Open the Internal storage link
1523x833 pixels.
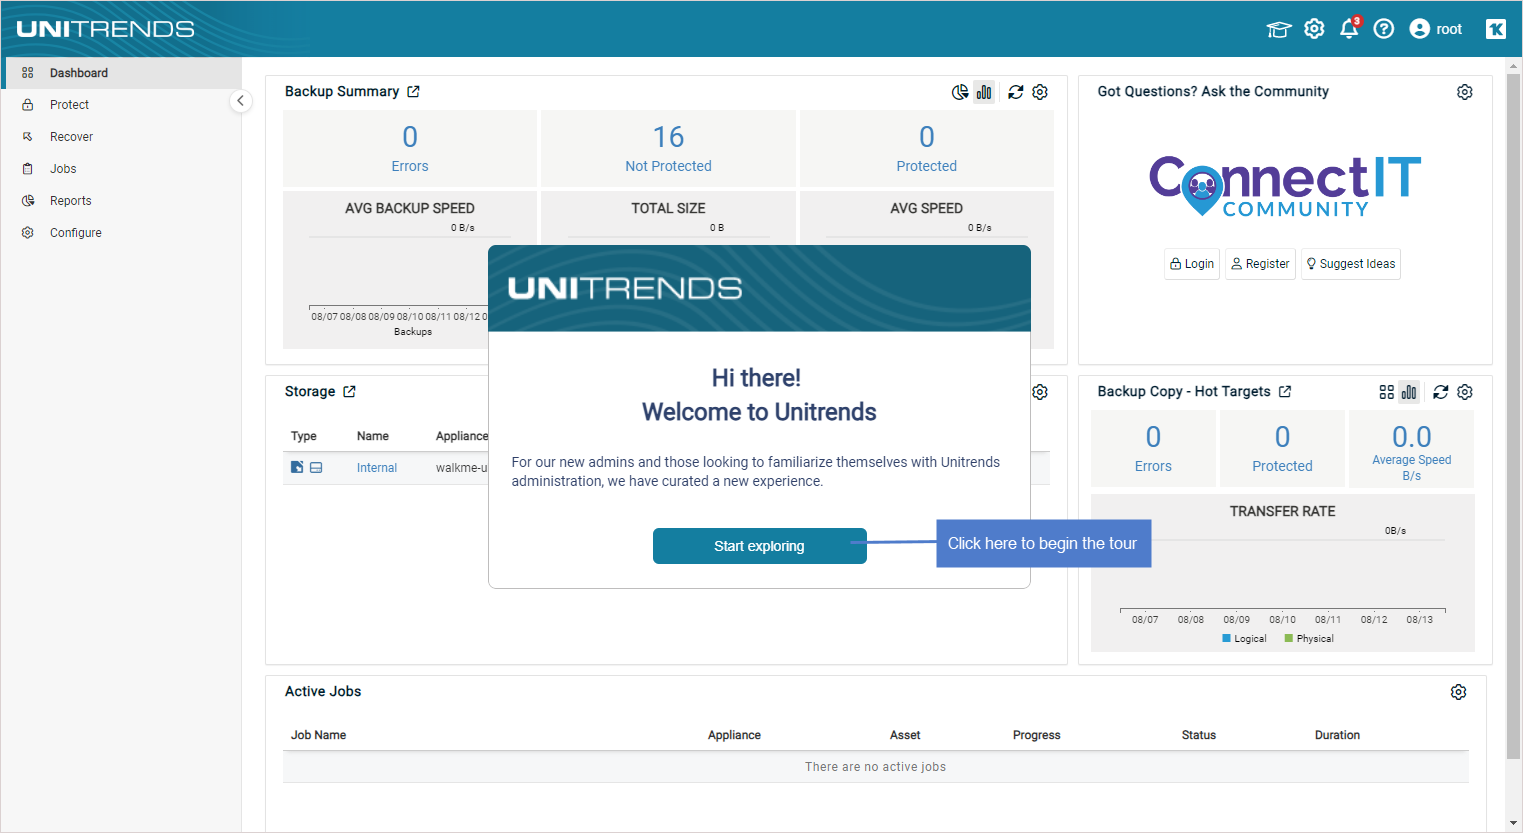pos(377,468)
